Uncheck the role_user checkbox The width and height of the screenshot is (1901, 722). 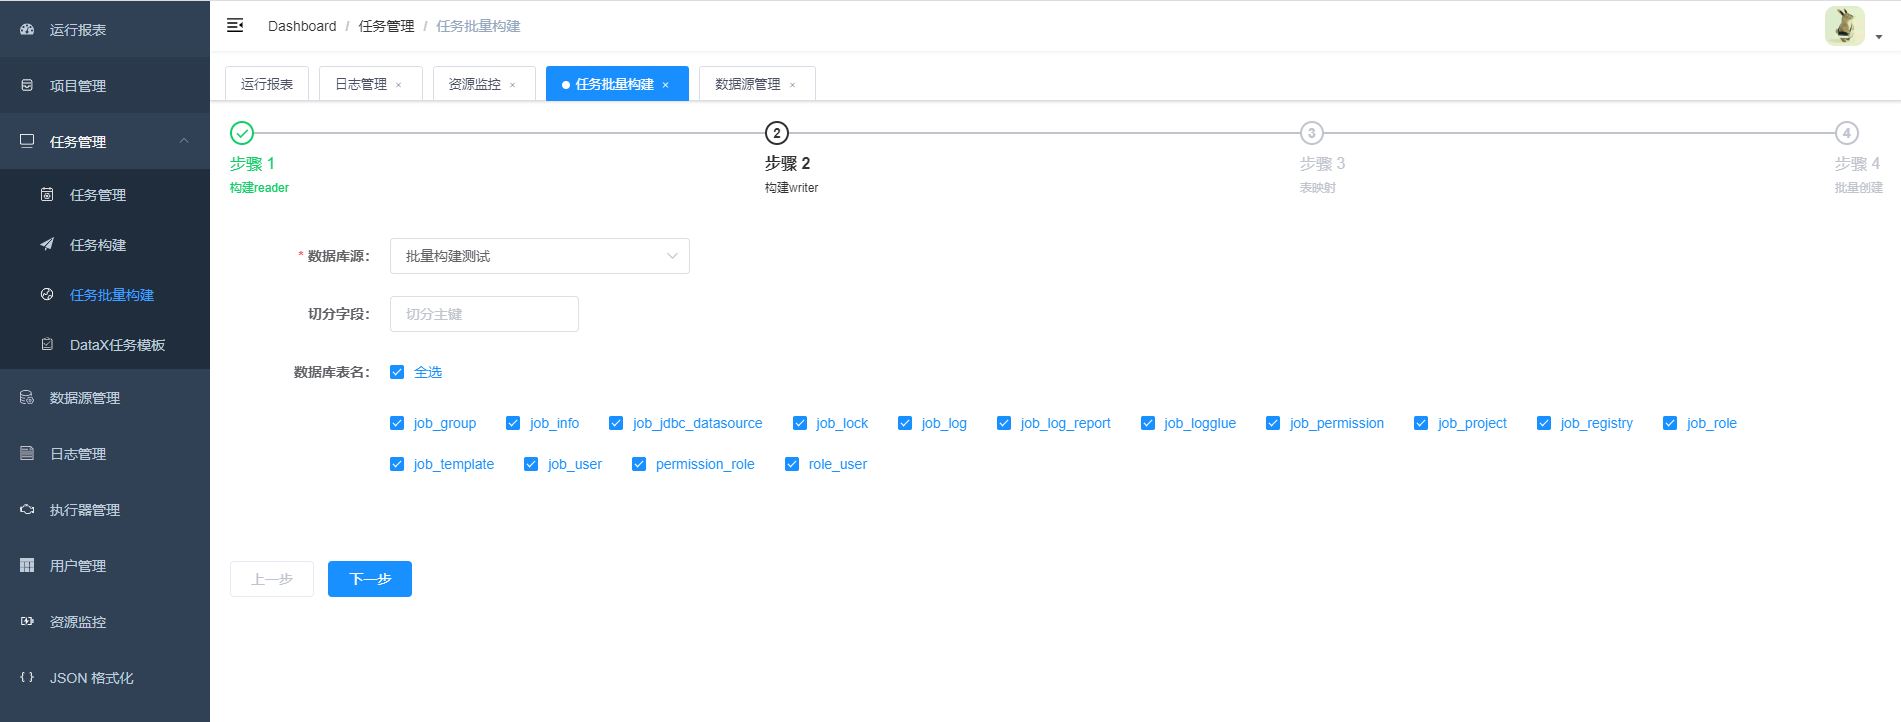(792, 464)
